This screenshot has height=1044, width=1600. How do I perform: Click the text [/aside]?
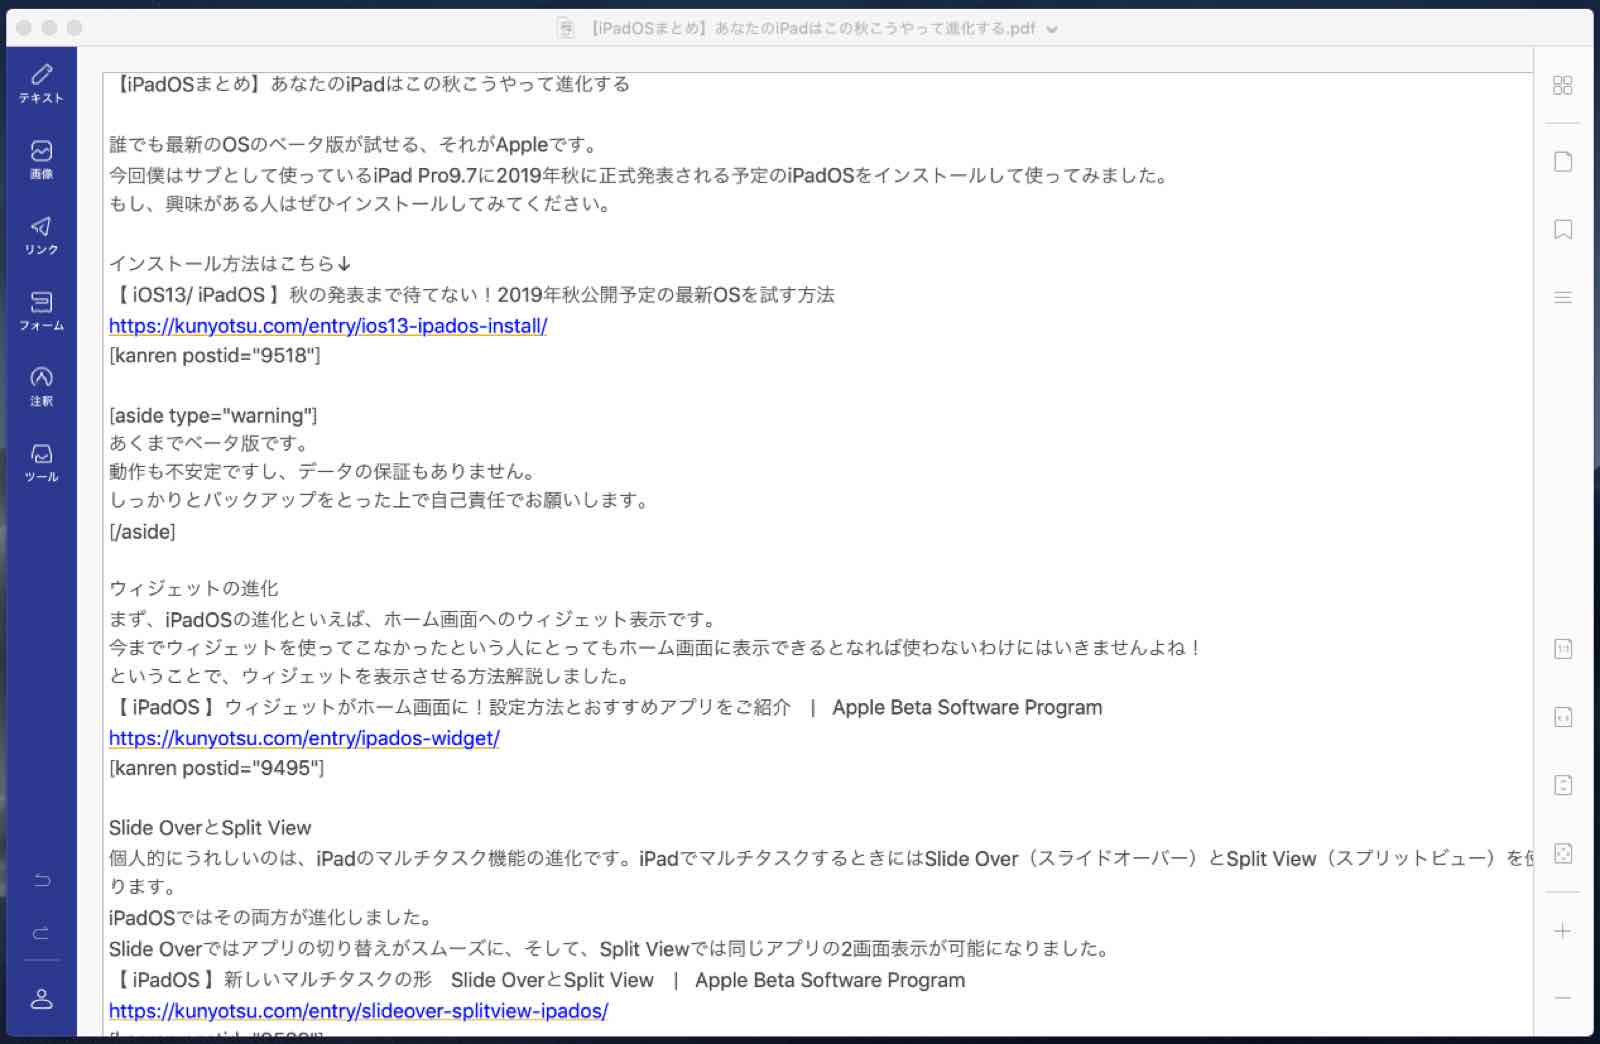(x=142, y=531)
